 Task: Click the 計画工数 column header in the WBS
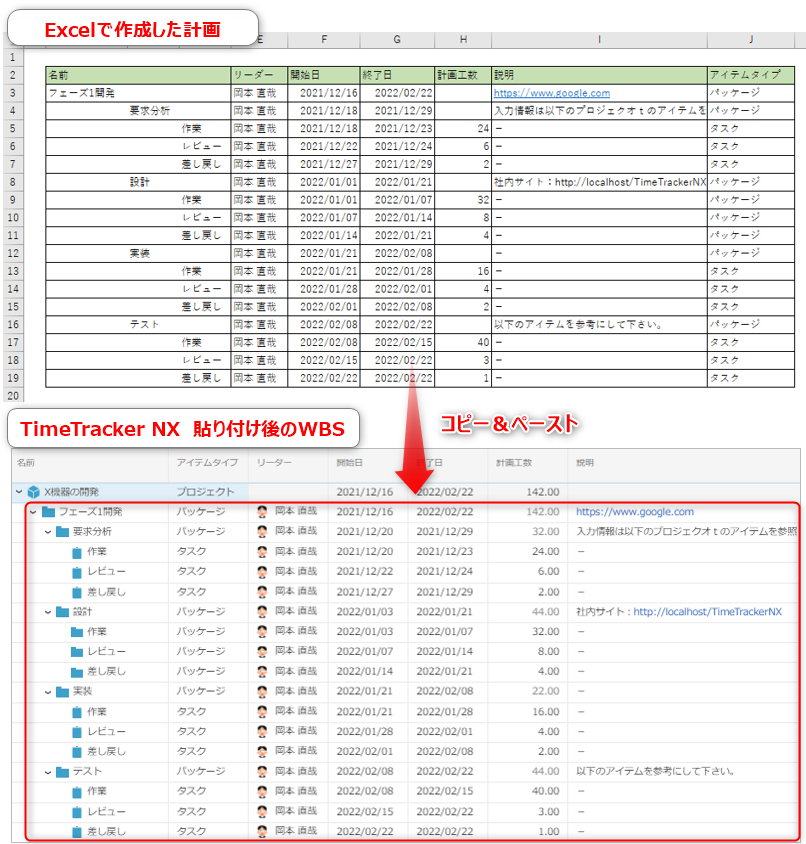point(515,464)
